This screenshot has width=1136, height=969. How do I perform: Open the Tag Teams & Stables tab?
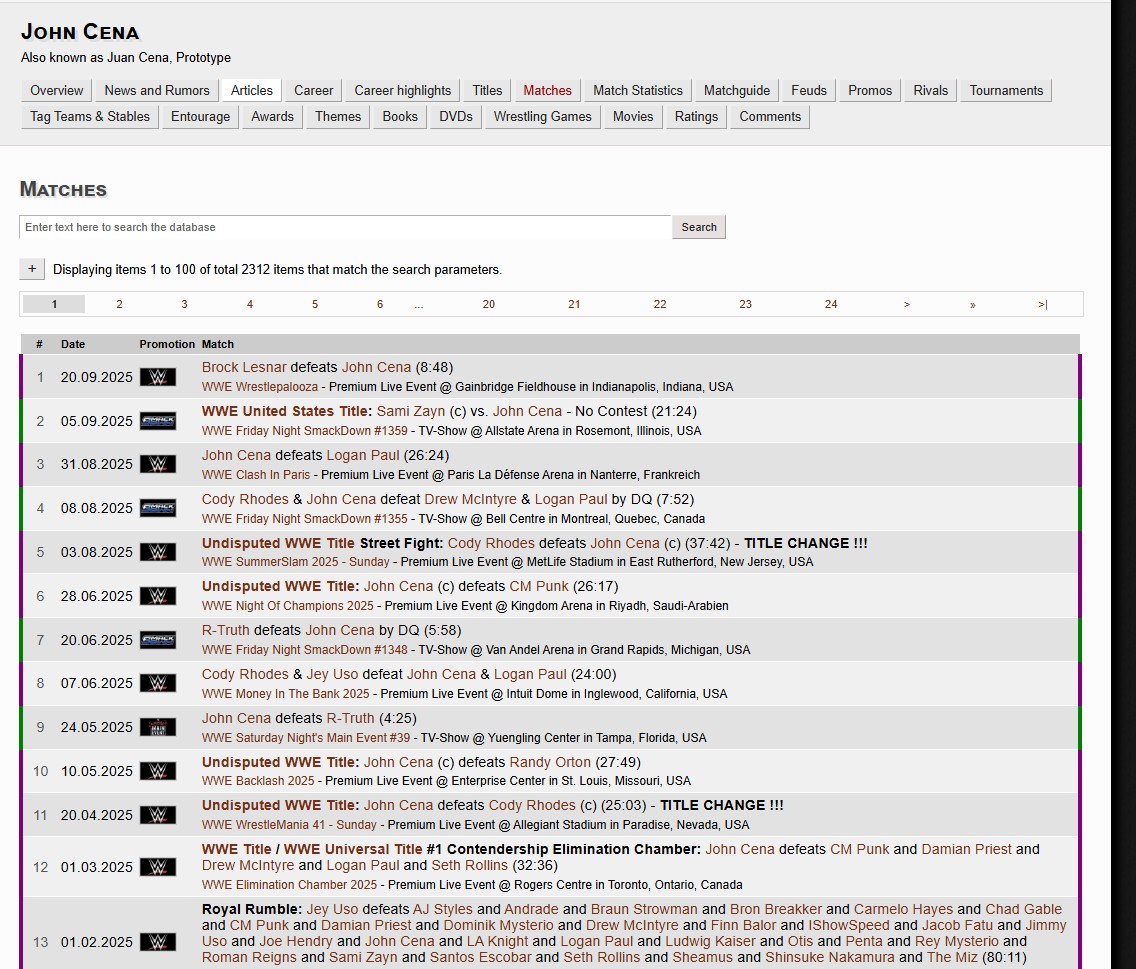90,117
